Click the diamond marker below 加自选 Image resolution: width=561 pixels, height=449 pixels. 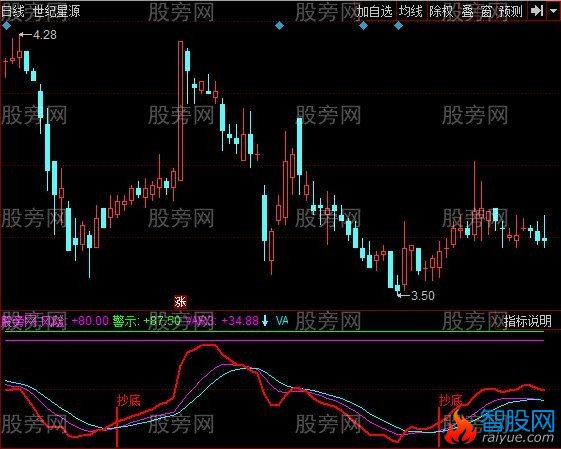pos(363,26)
